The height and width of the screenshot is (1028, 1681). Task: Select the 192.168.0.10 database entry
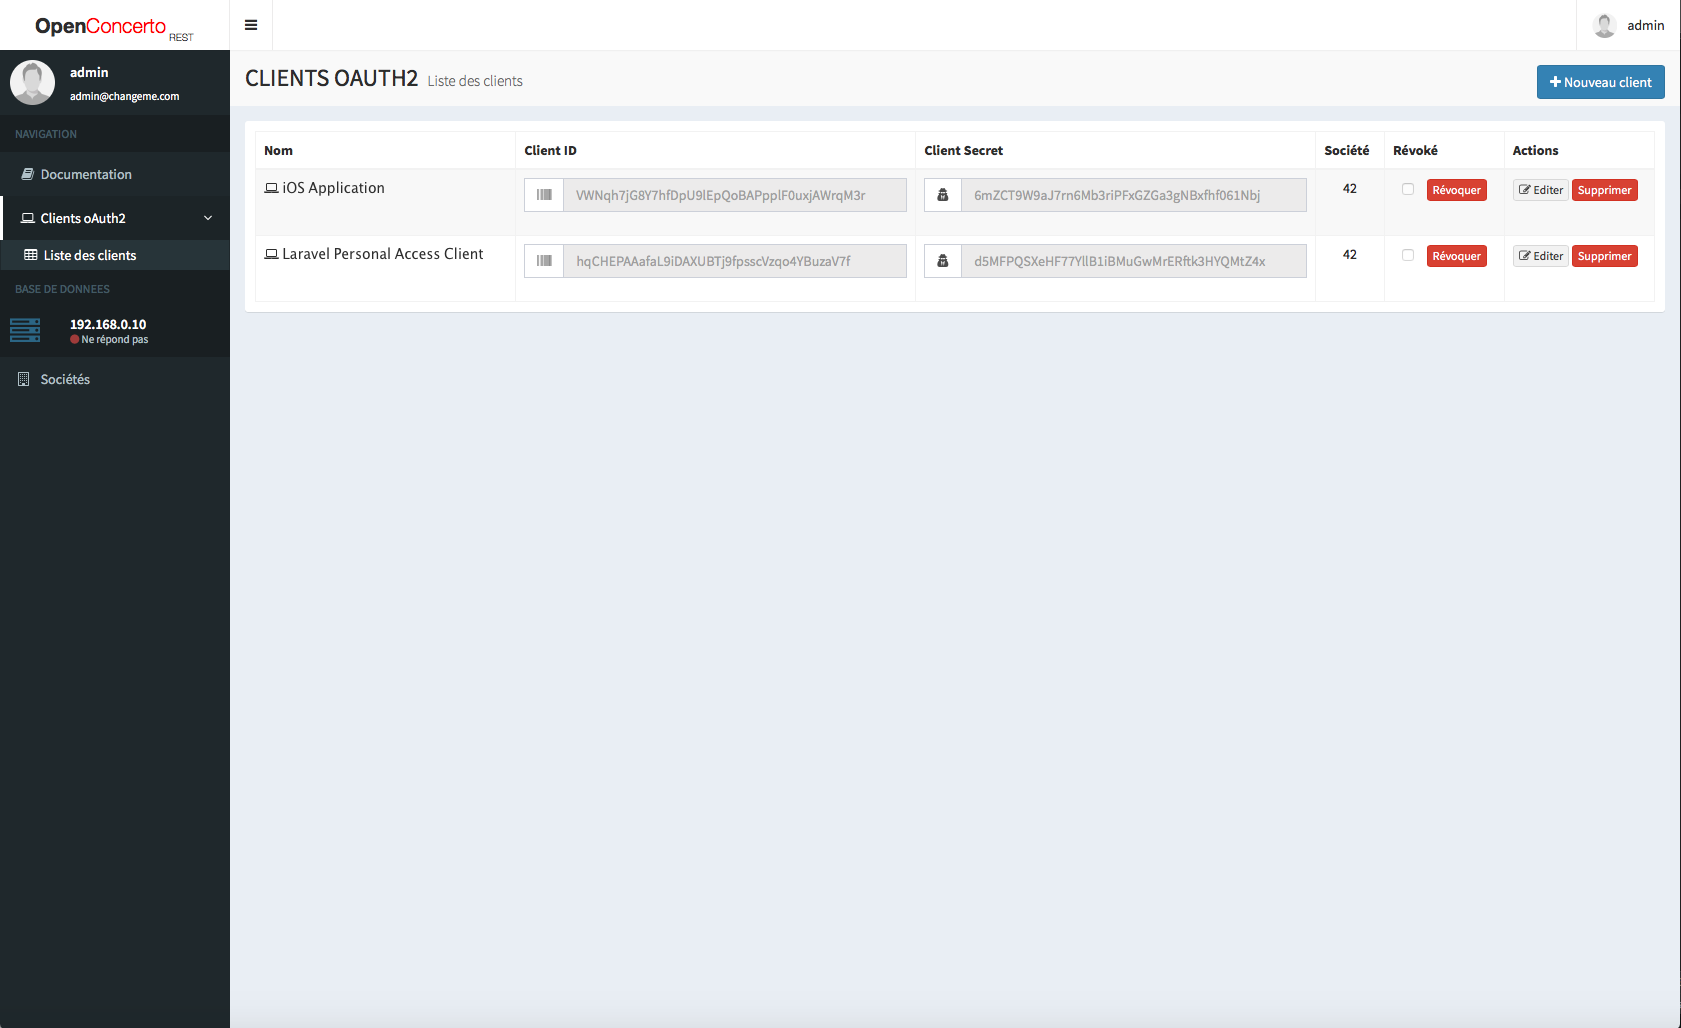tap(108, 324)
